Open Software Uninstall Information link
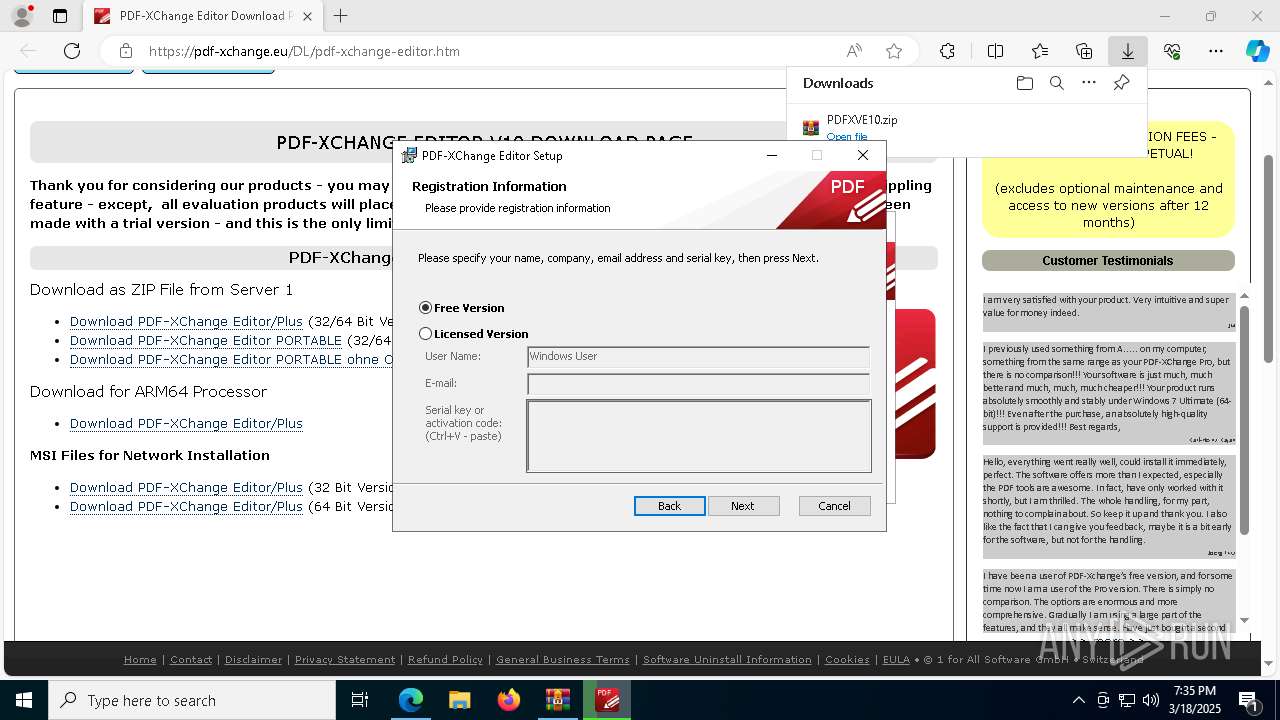 pyautogui.click(x=727, y=660)
